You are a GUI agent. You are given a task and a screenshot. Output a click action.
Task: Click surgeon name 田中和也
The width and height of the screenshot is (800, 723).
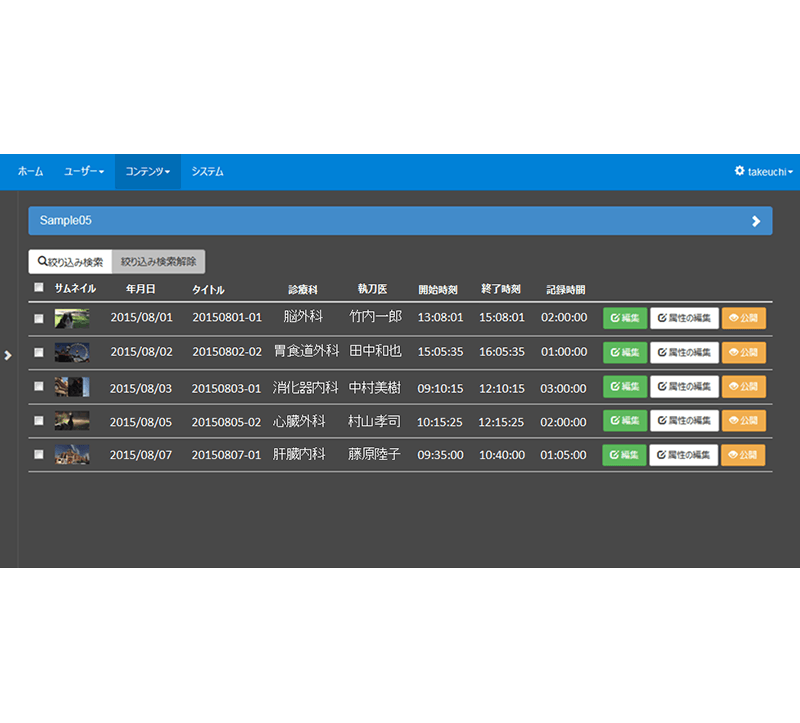click(376, 351)
